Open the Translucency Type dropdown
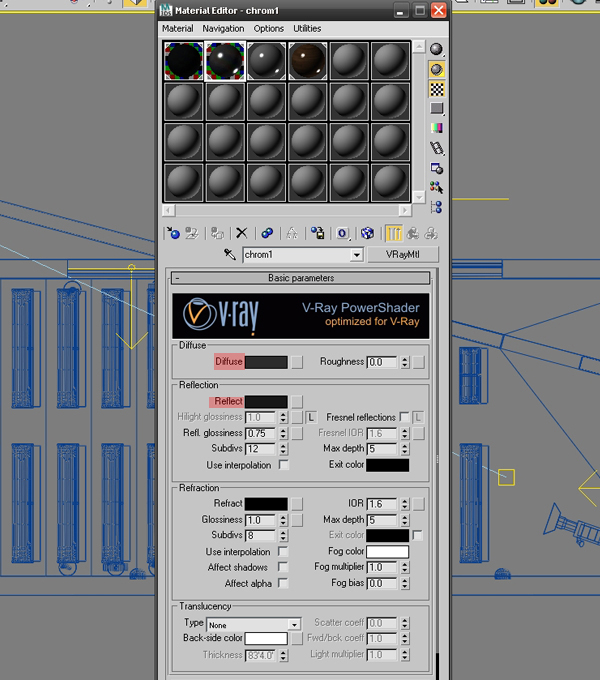Viewport: 600px width, 680px height. 253,624
